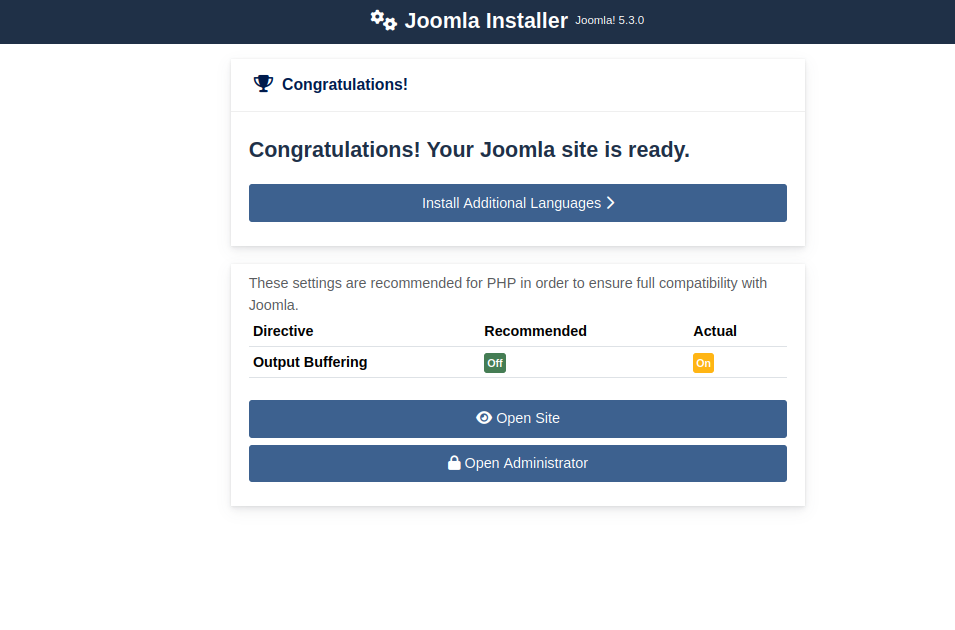Image resolution: width=955 pixels, height=630 pixels.
Task: Click the gears icon in the header
Action: pyautogui.click(x=383, y=20)
